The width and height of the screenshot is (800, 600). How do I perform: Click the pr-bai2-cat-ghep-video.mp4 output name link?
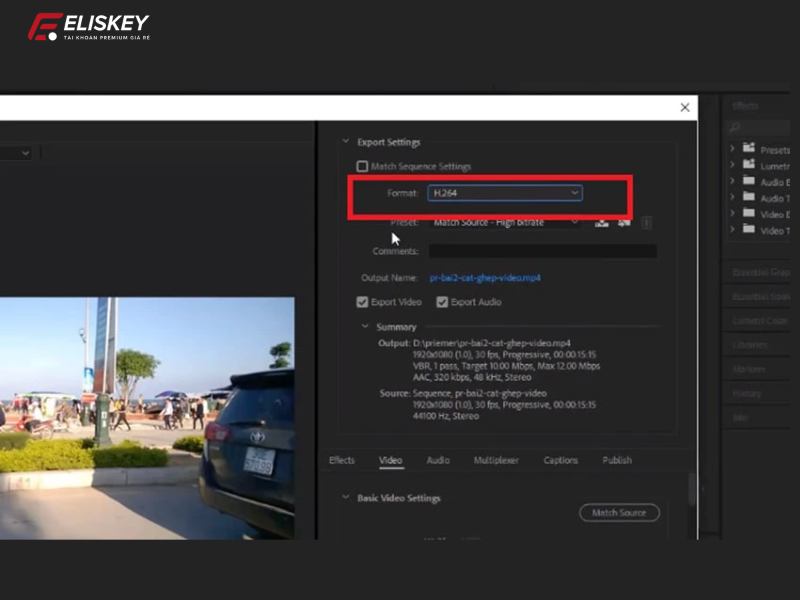pos(485,277)
